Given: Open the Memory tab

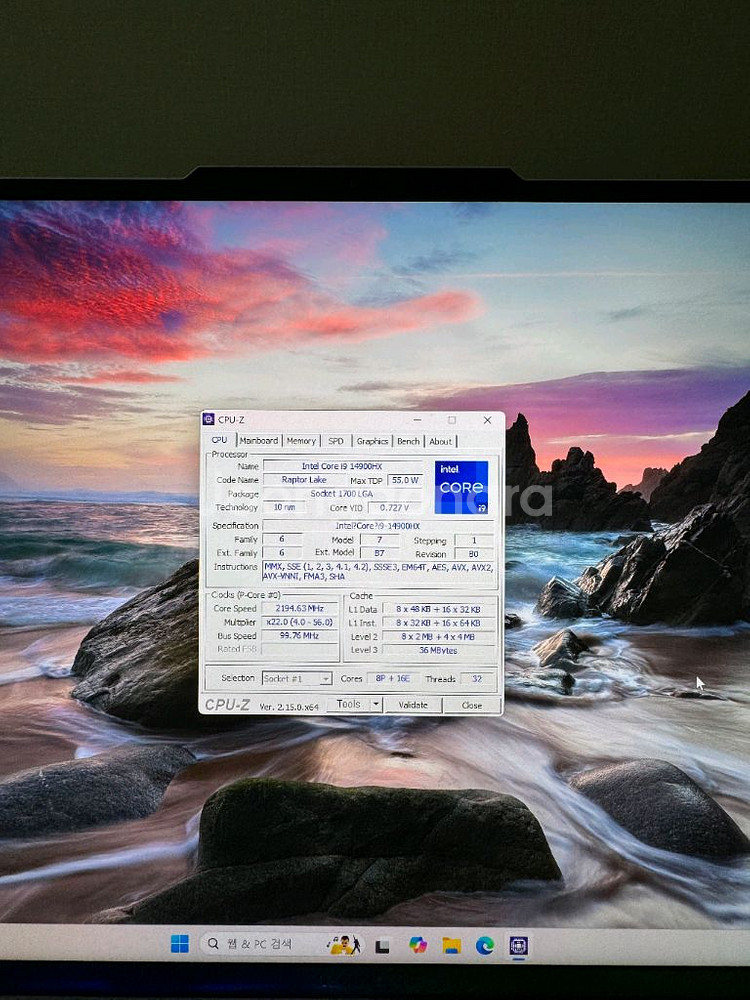Looking at the screenshot, I should [301, 441].
